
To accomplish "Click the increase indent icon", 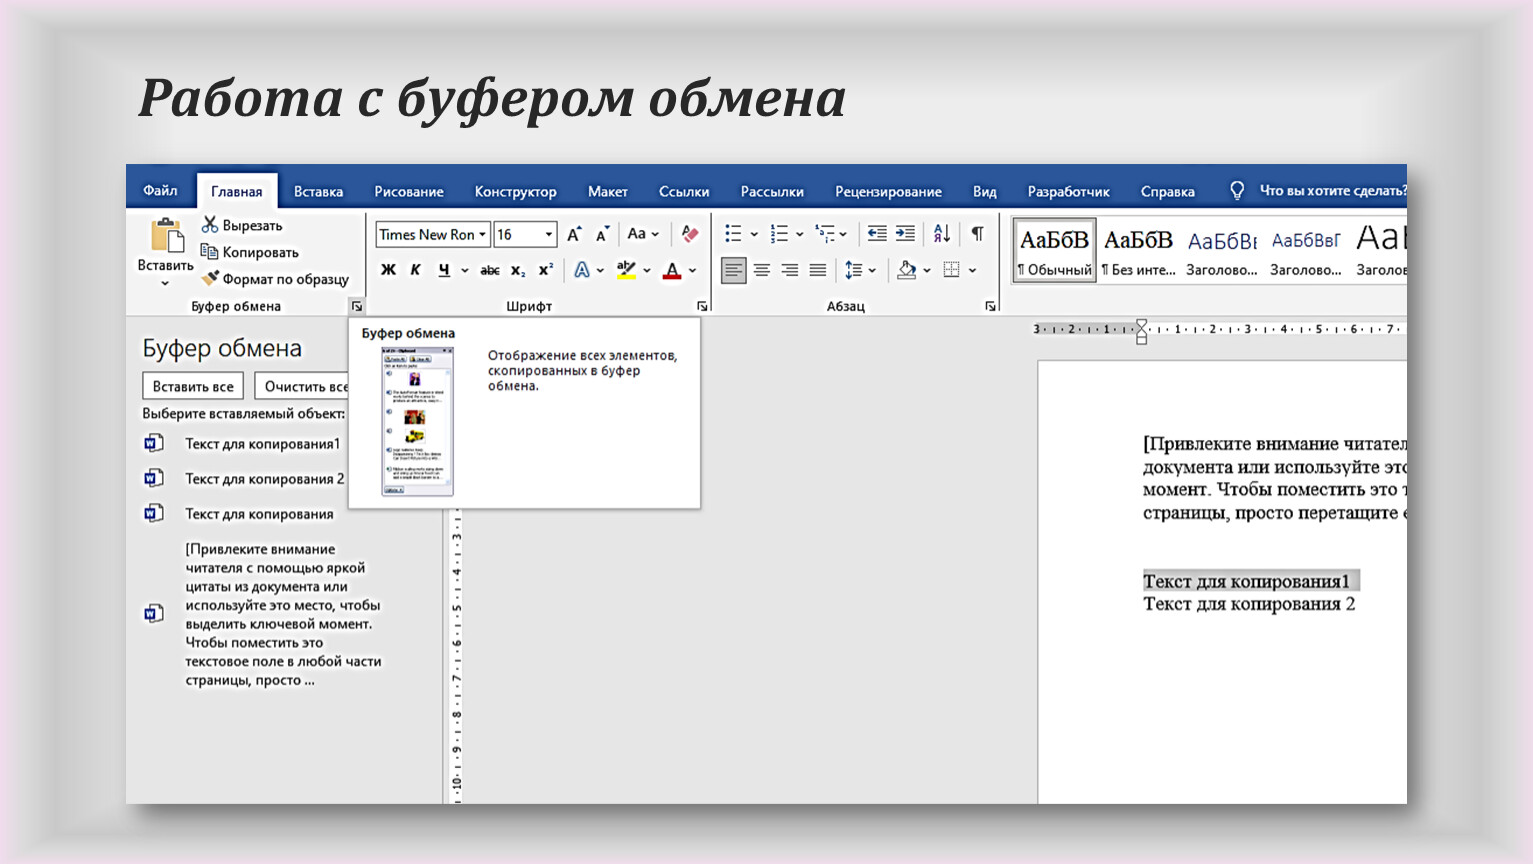I will 905,234.
